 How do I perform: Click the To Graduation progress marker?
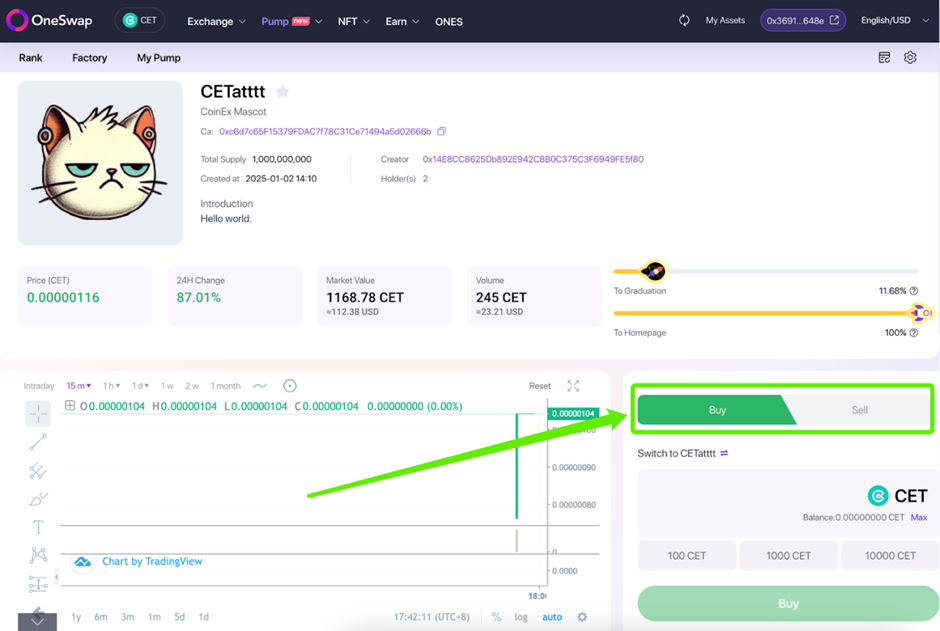click(x=653, y=271)
